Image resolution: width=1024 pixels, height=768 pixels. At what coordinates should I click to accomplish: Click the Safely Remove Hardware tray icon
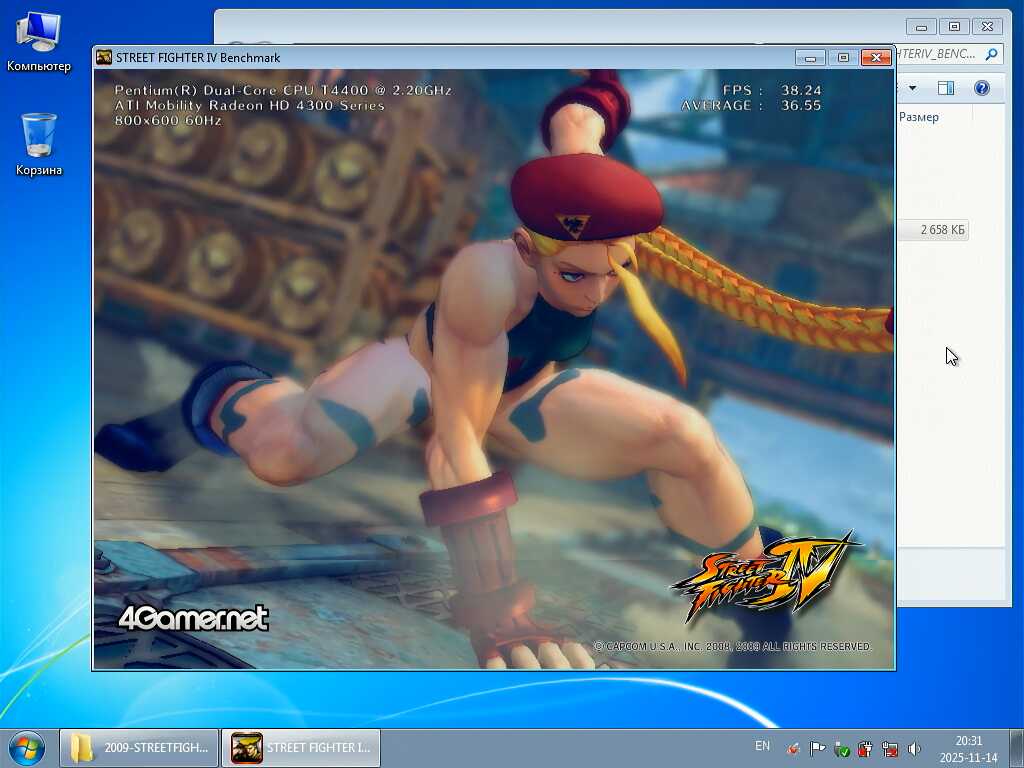coord(841,749)
